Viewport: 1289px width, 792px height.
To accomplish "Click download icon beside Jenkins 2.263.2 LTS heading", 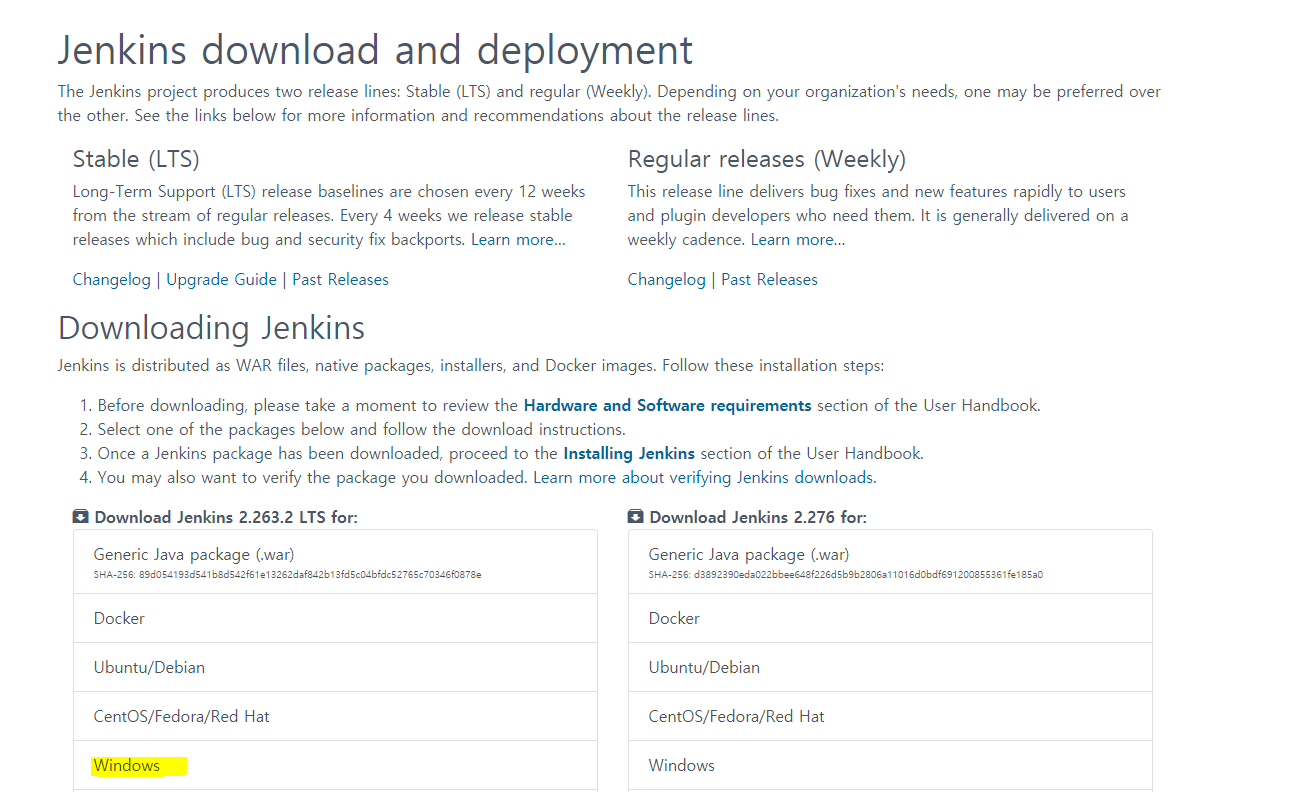I will [x=80, y=517].
